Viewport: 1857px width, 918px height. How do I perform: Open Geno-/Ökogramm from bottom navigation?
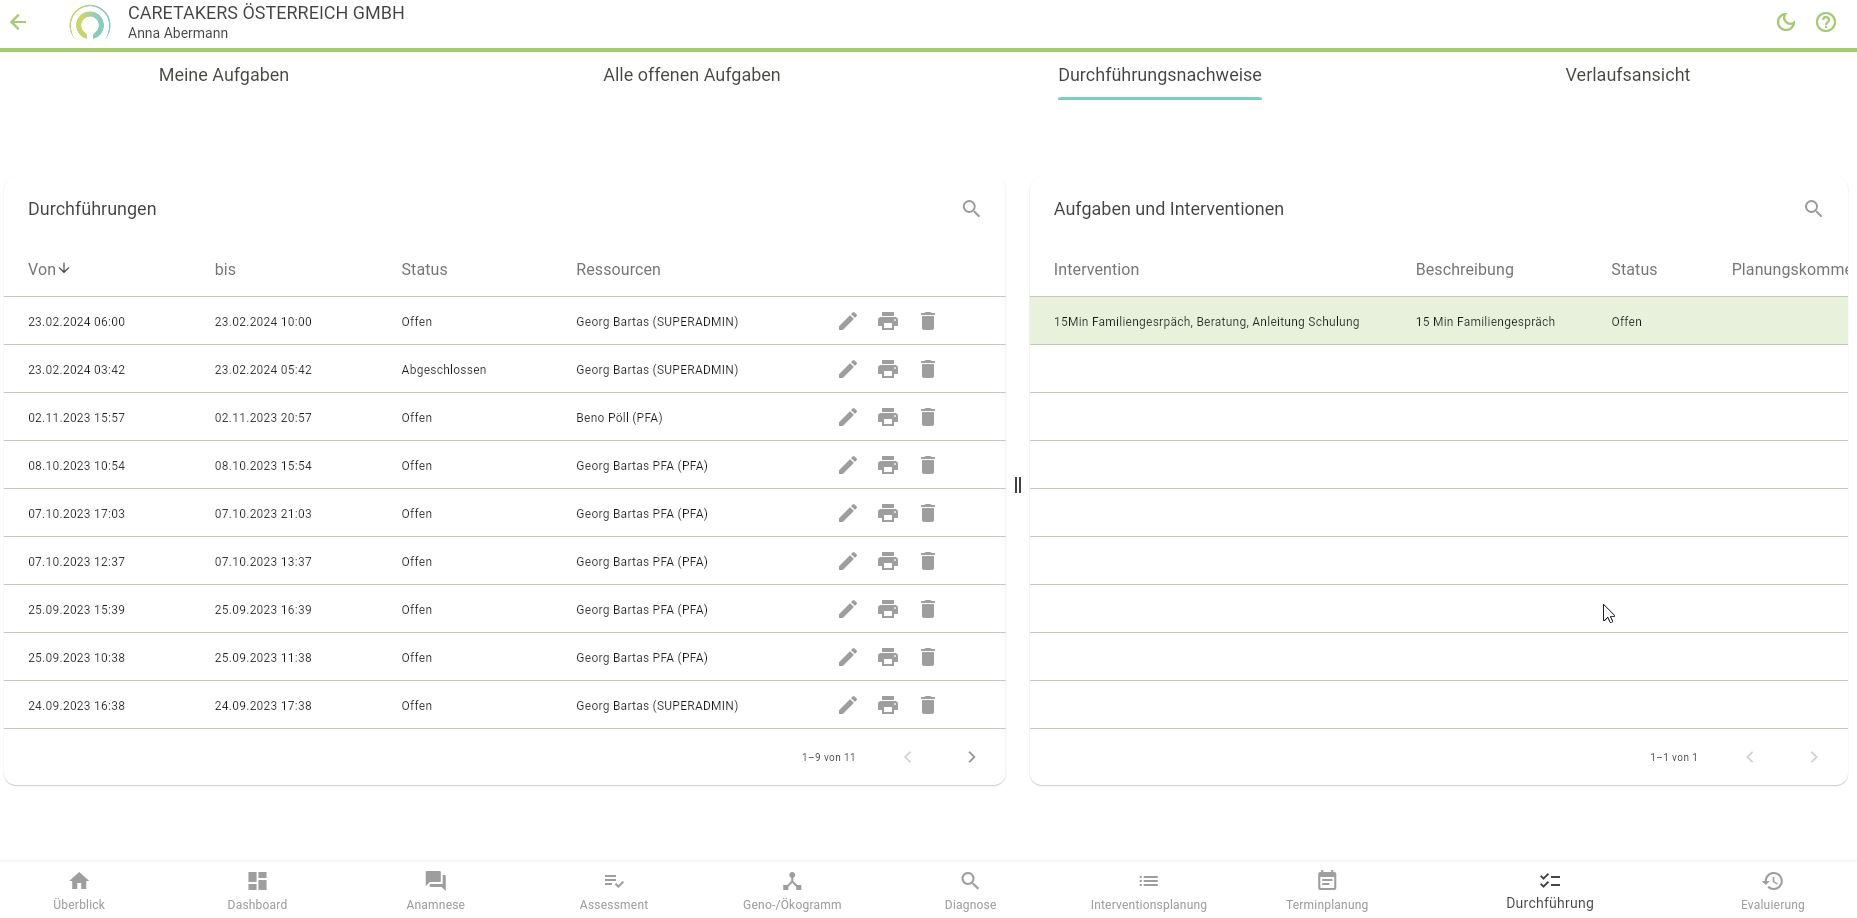coord(791,889)
